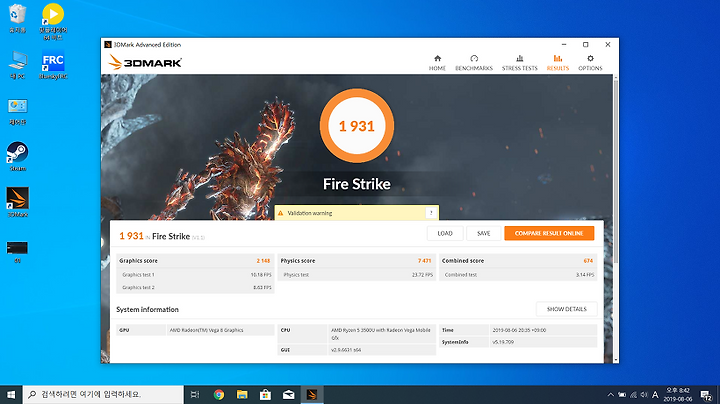Open the volume speaker tray icon

pyautogui.click(x=644, y=394)
